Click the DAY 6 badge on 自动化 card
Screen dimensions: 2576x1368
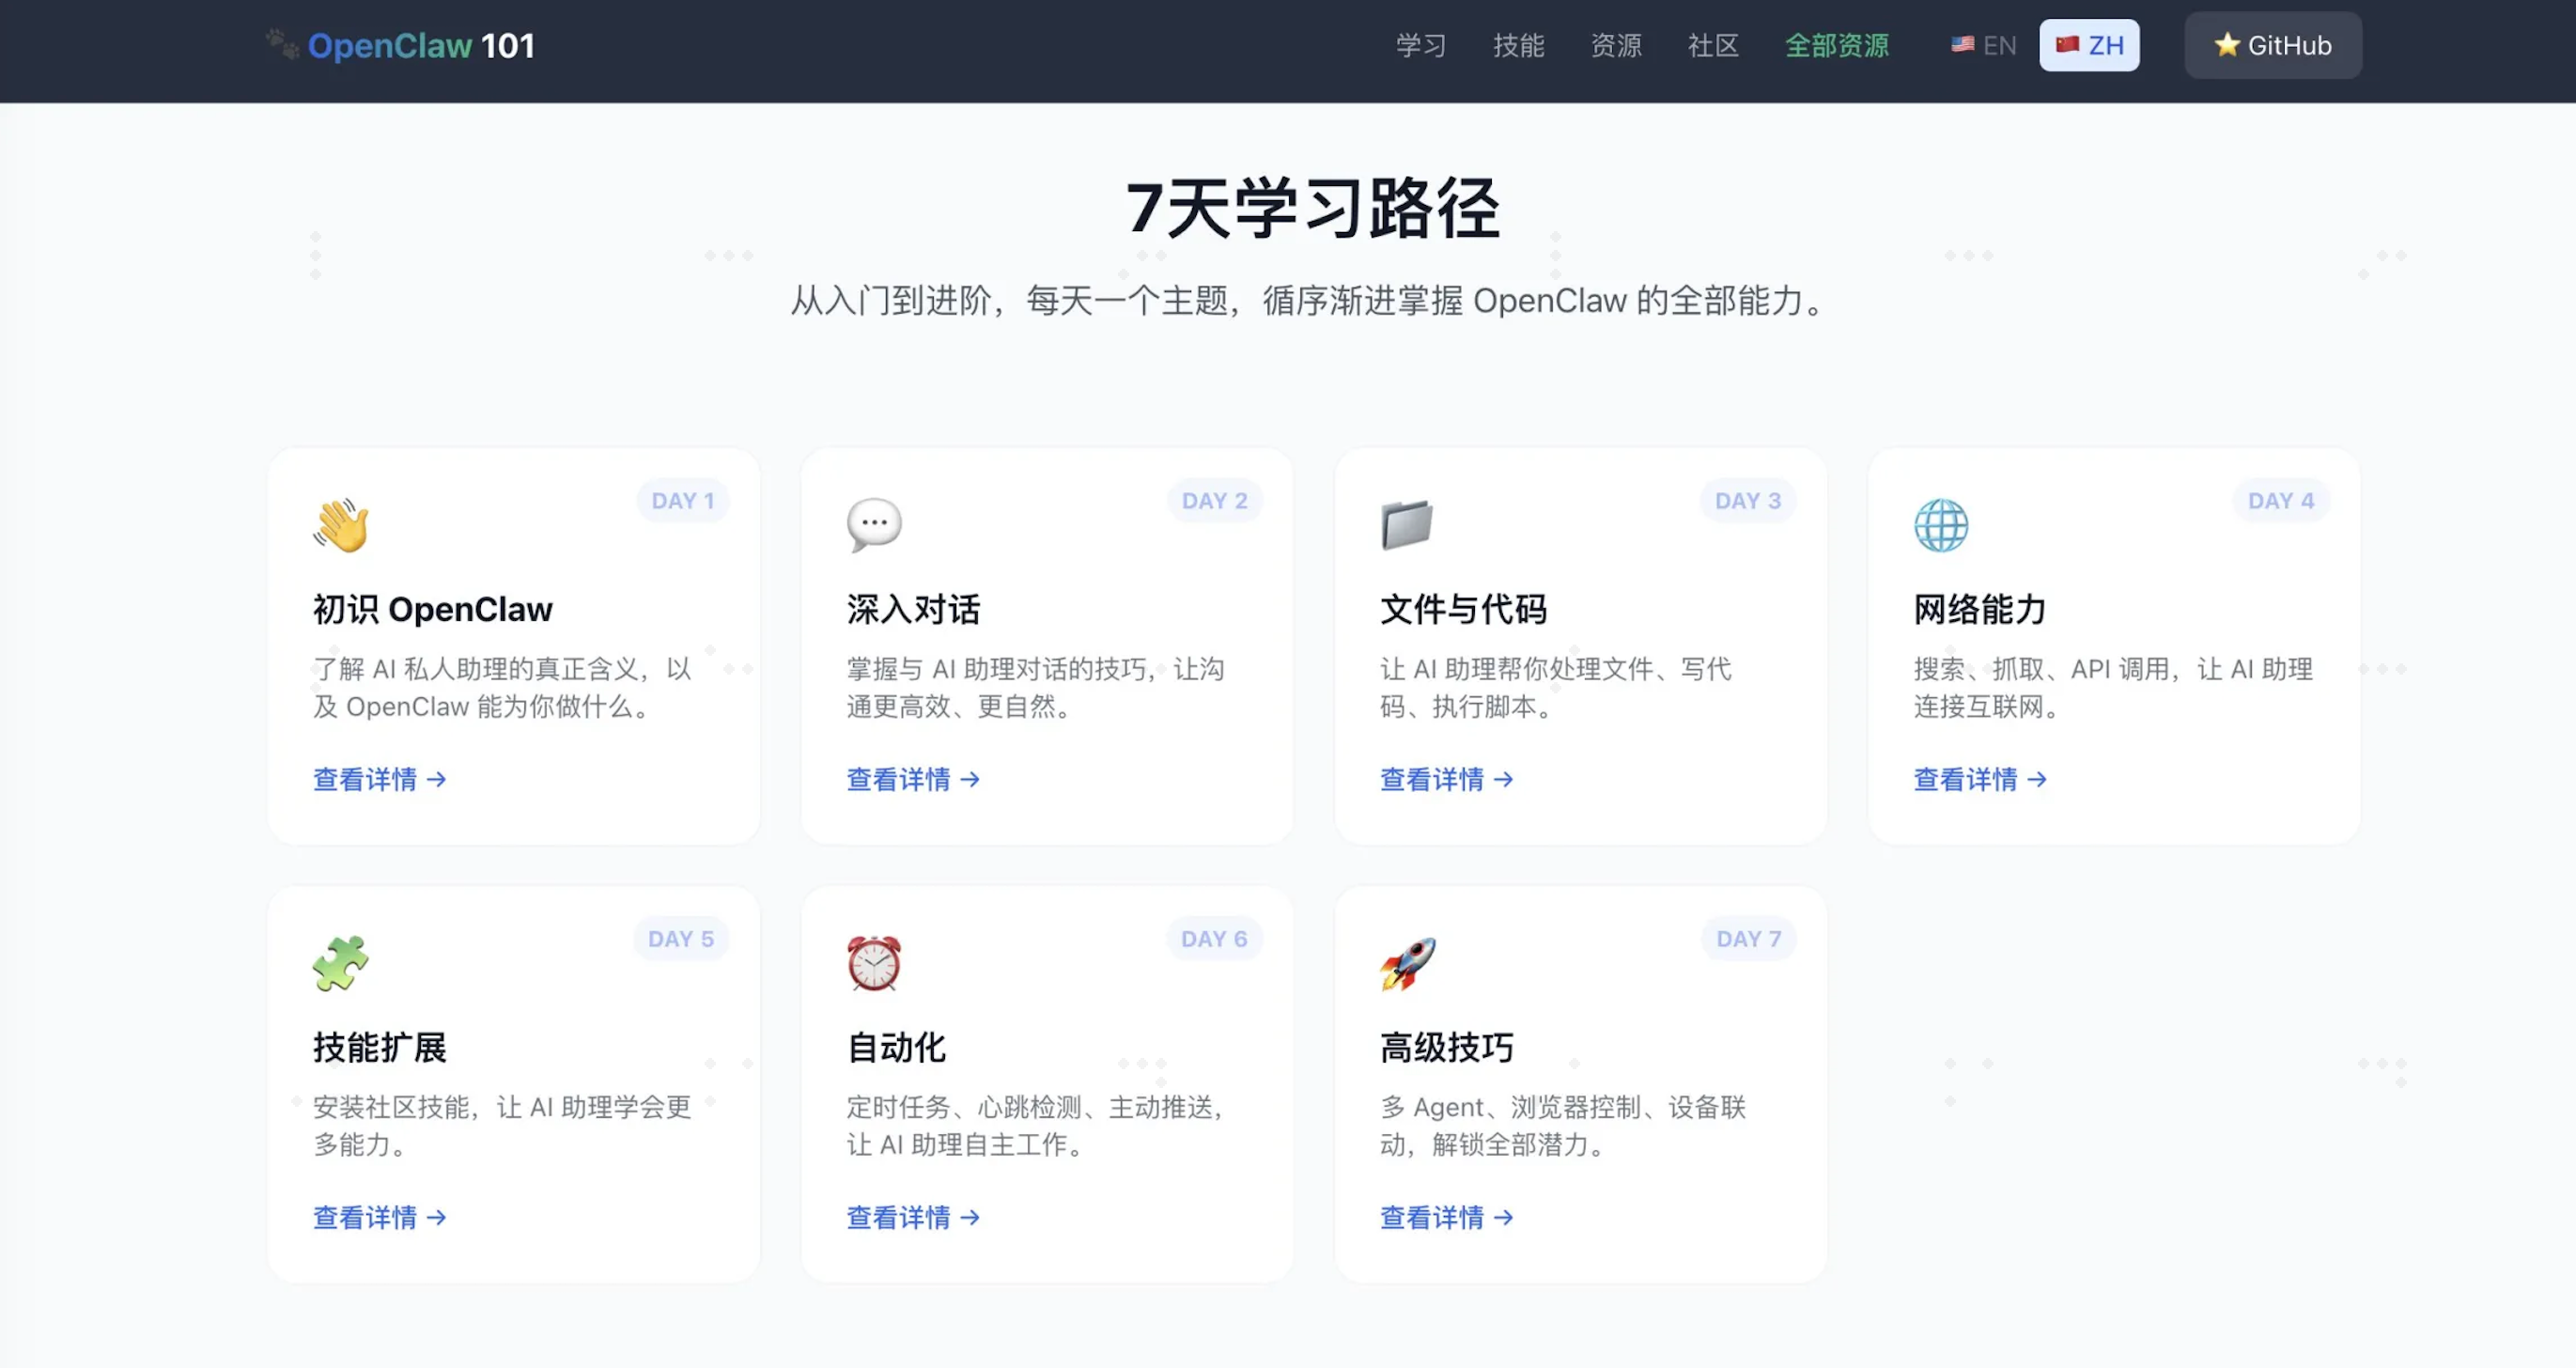[1214, 939]
